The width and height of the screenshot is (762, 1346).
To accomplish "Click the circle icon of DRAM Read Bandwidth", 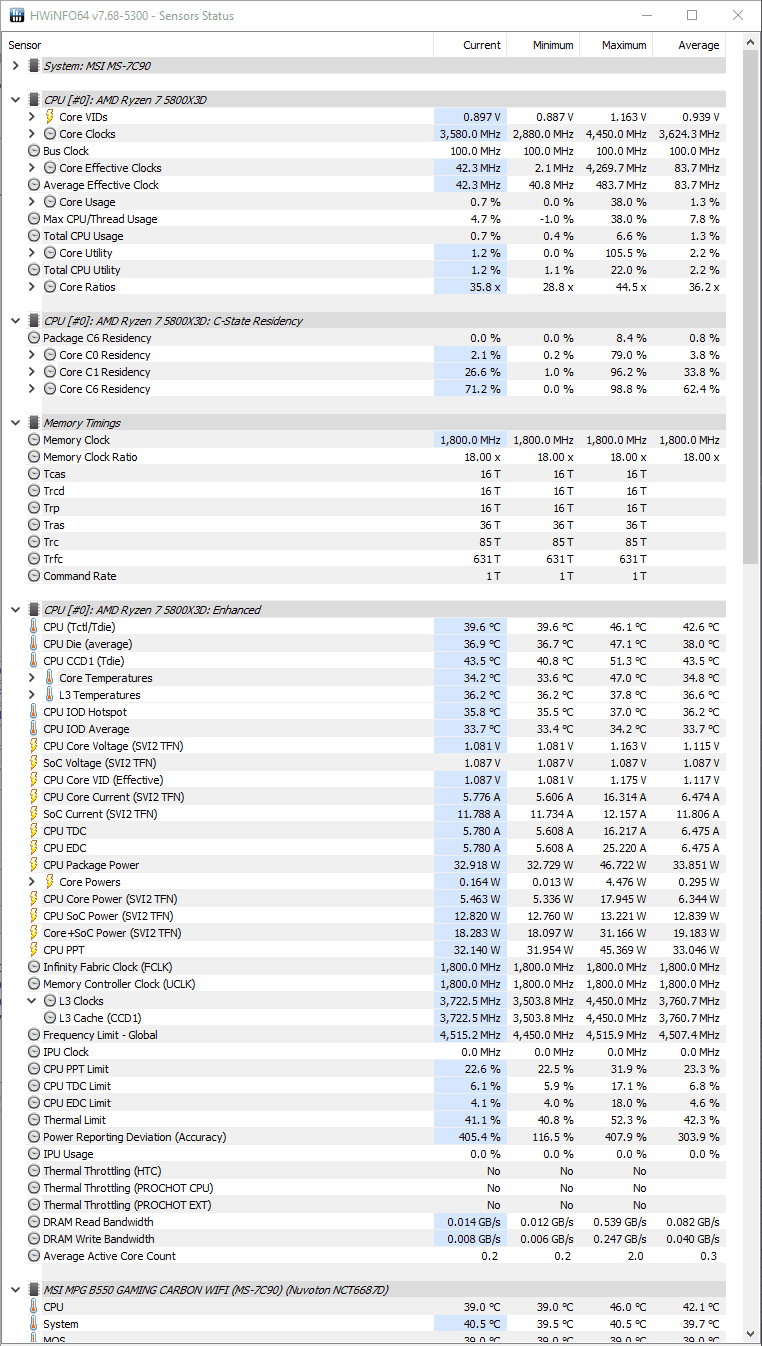I will (x=34, y=1222).
